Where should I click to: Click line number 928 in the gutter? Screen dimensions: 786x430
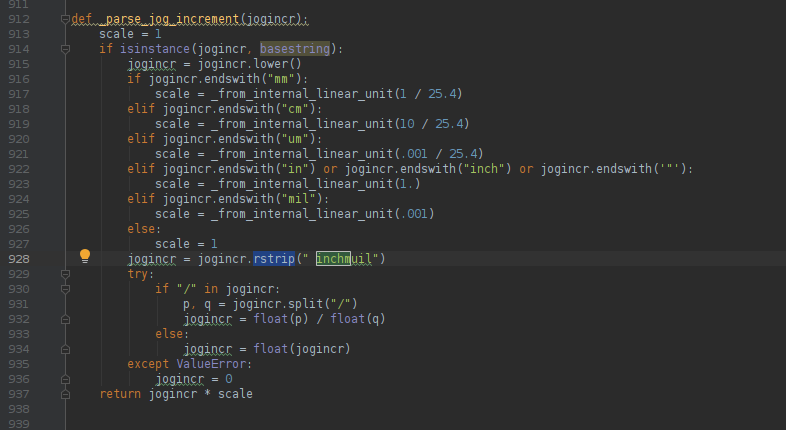[19, 259]
